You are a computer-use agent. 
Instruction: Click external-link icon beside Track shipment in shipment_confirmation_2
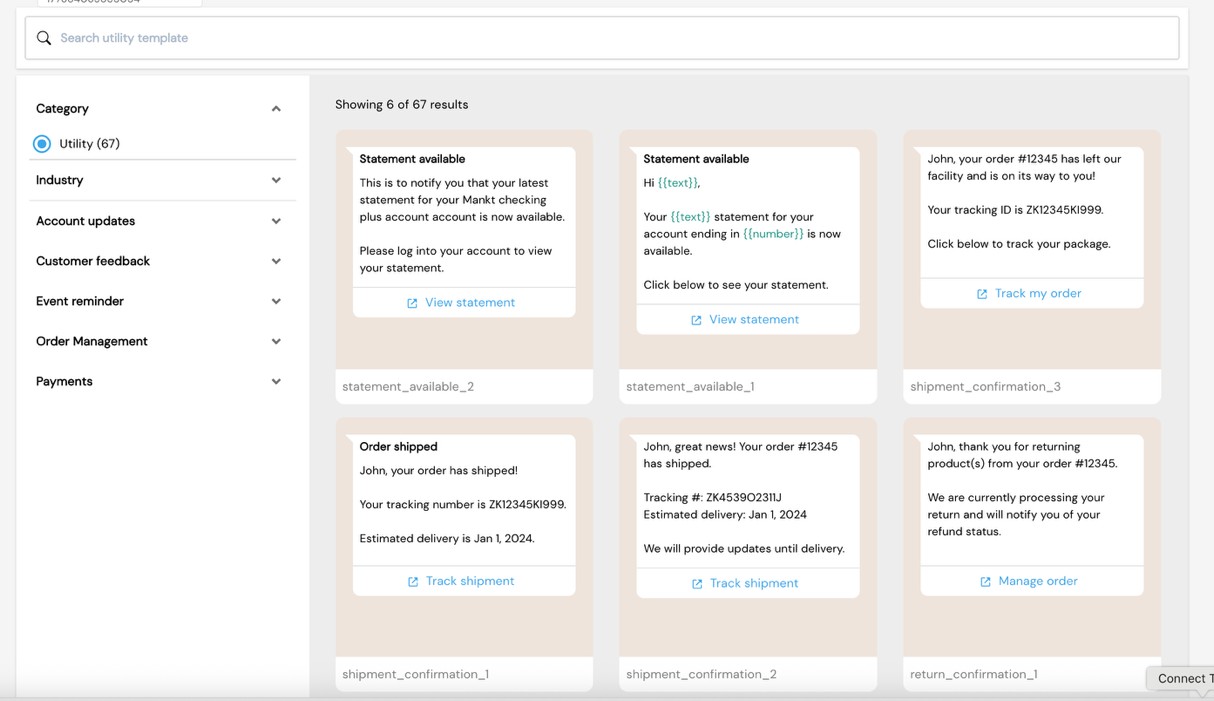(x=697, y=584)
